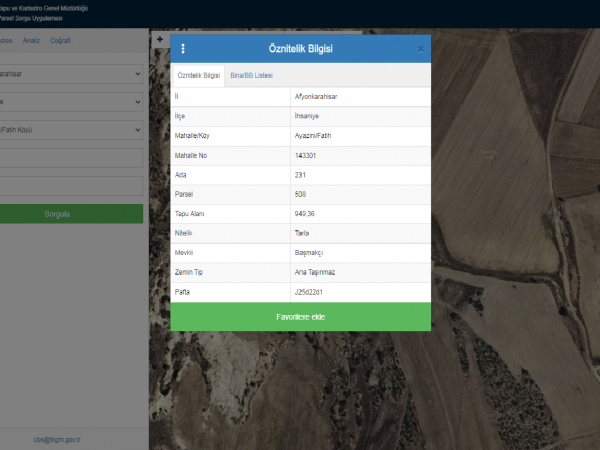Close the Öznitelik Bilgisi dialog
The image size is (600, 450).
tap(421, 49)
